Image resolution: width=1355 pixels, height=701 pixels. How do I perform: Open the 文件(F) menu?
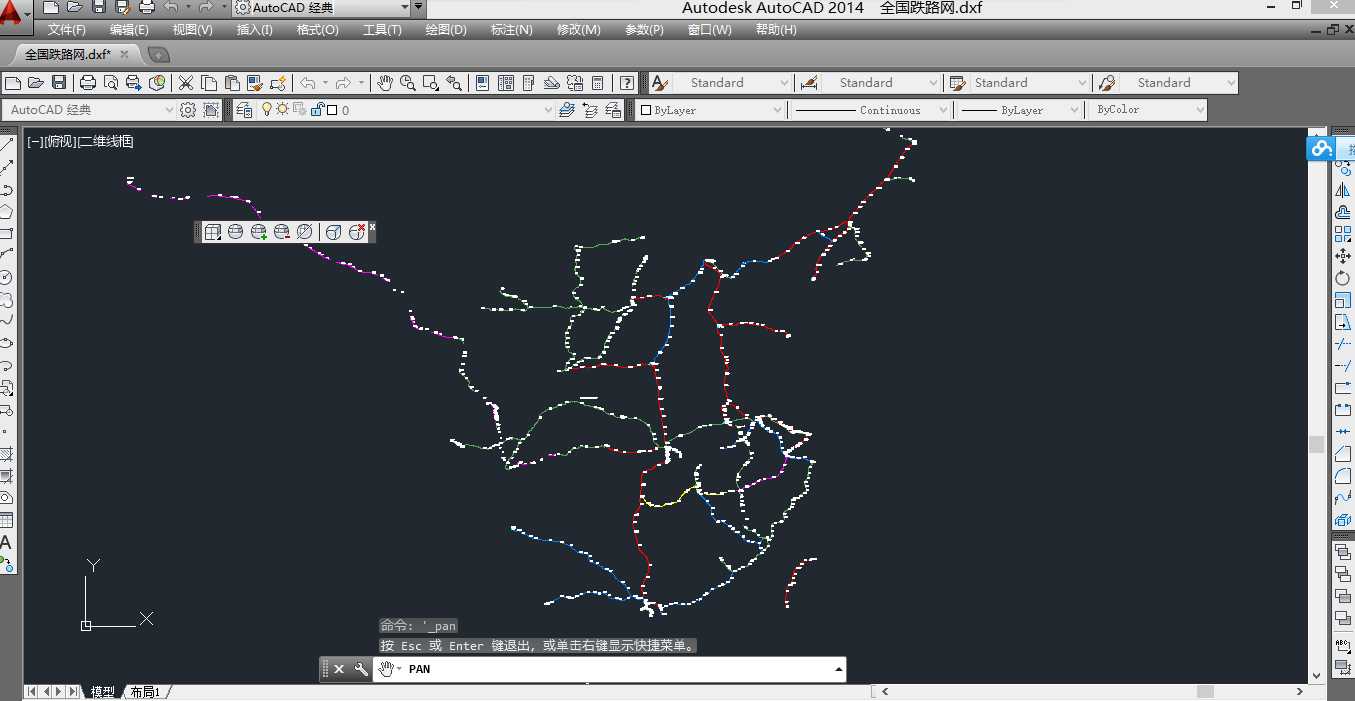(66, 30)
